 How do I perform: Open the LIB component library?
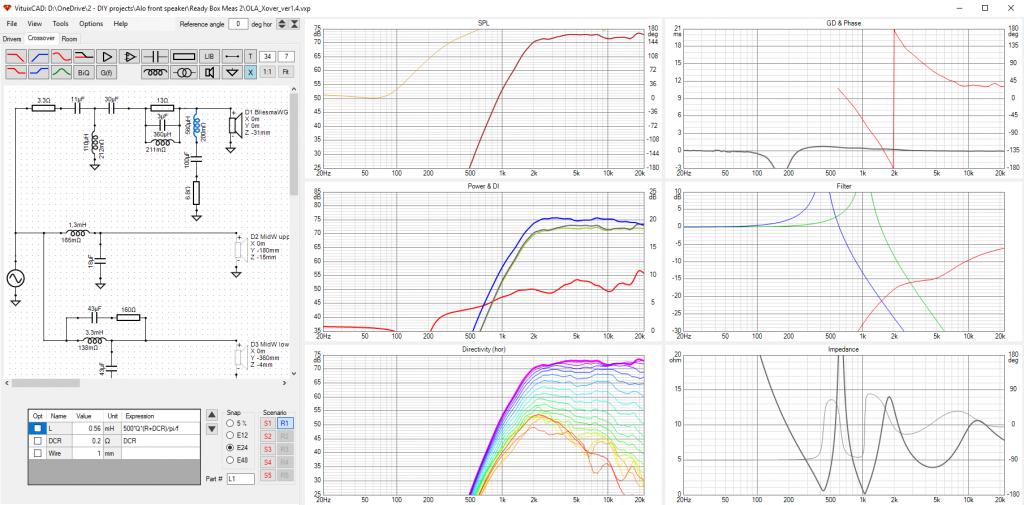click(x=210, y=56)
